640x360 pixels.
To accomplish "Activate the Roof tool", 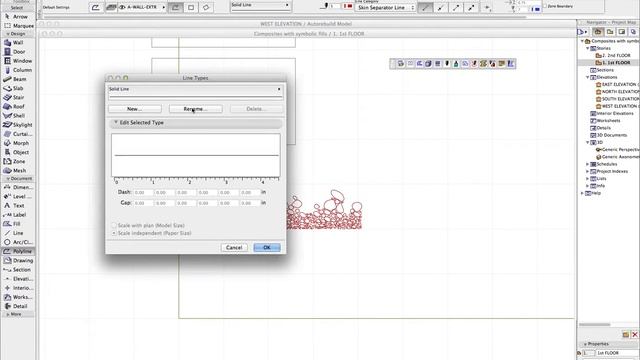I will click(x=18, y=107).
